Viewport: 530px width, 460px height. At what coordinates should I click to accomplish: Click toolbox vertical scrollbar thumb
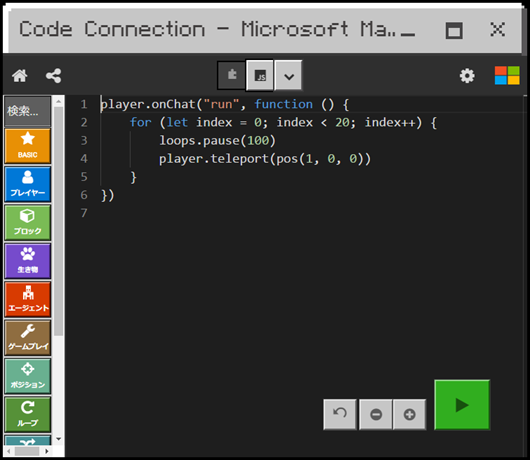(x=58, y=221)
